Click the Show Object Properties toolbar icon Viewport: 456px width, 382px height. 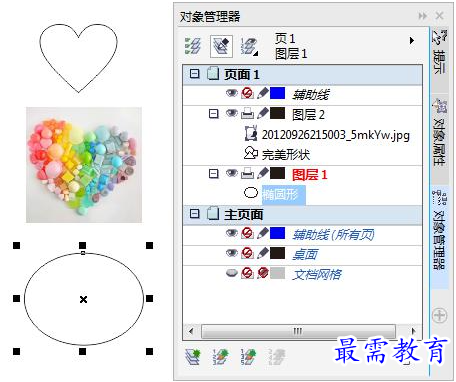[x=193, y=46]
